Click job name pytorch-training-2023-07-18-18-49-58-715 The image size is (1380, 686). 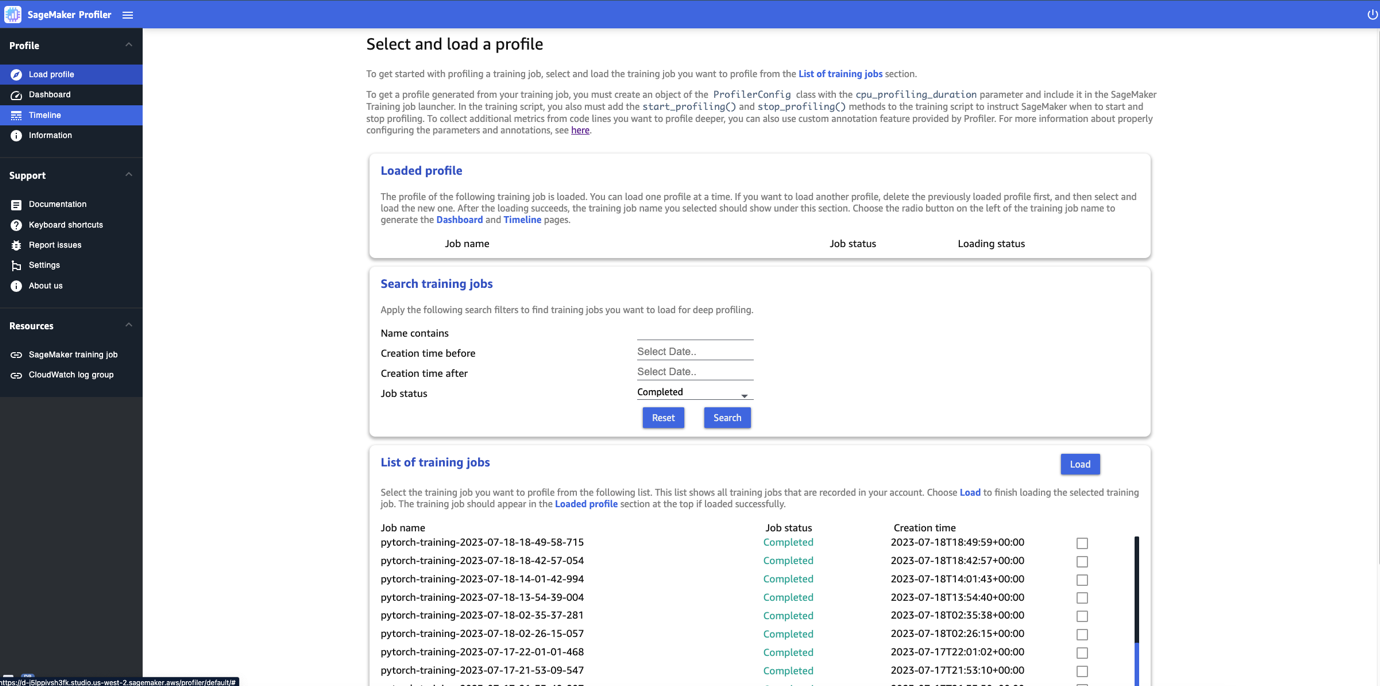click(482, 542)
